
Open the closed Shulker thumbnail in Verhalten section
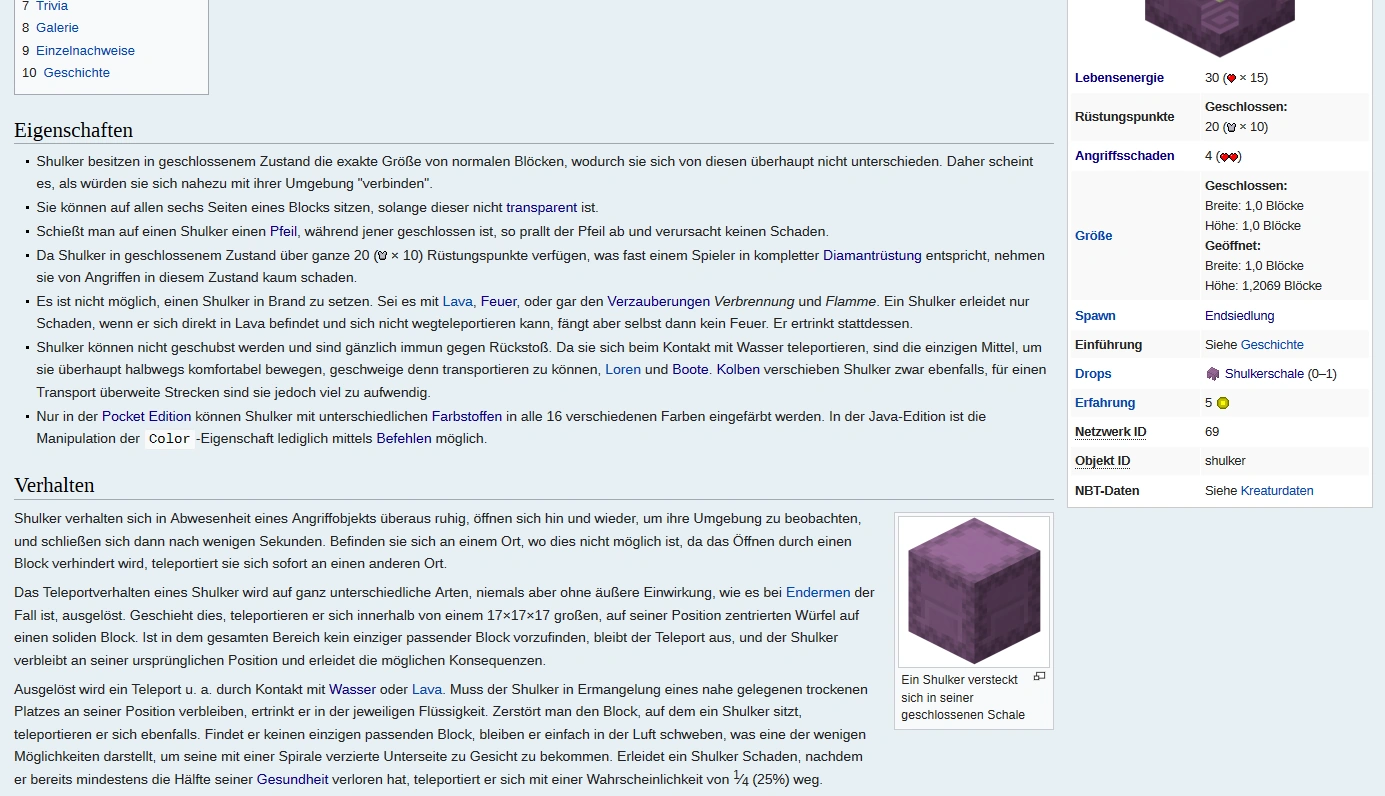pyautogui.click(x=974, y=591)
